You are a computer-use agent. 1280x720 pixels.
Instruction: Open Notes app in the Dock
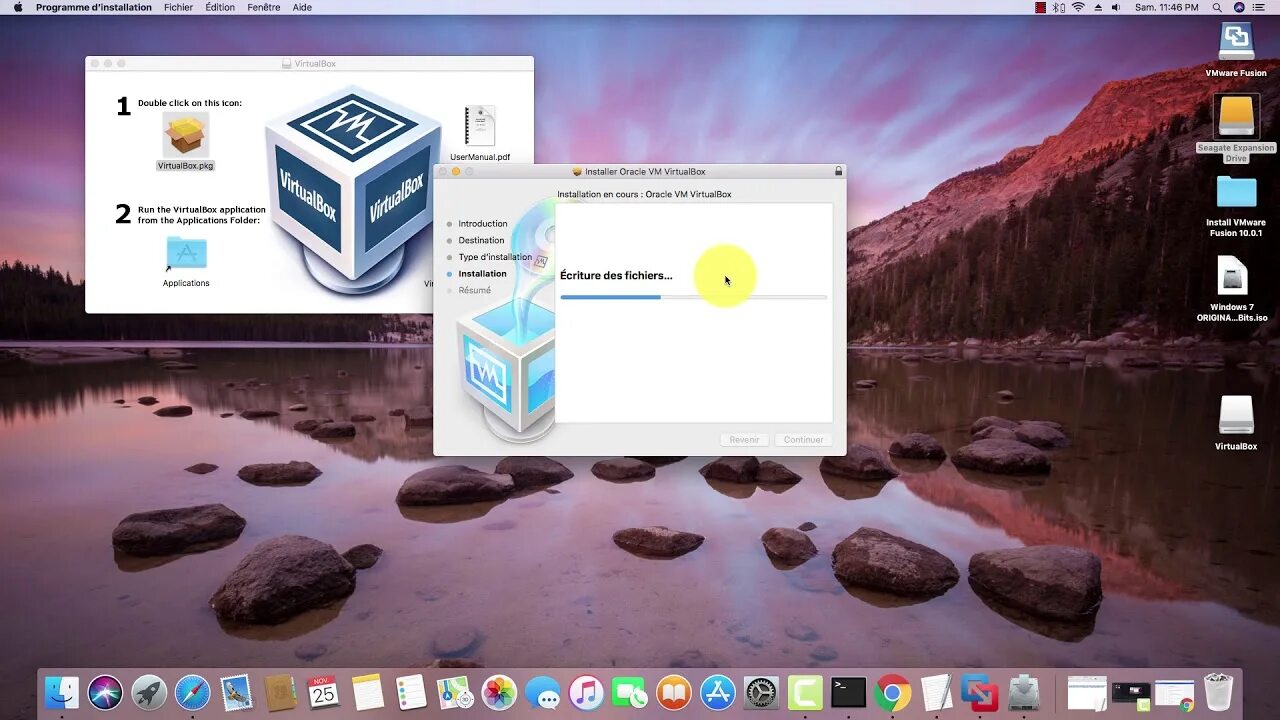[367, 692]
